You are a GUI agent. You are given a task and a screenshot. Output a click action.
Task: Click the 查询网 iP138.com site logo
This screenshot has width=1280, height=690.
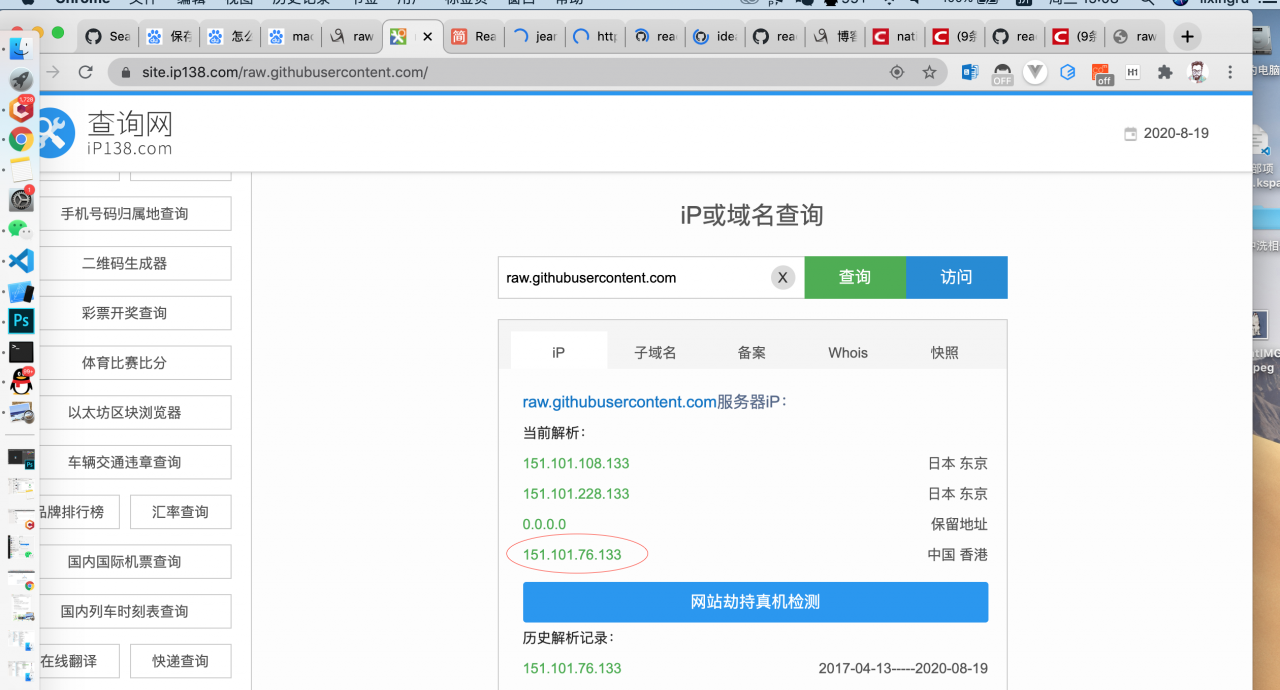click(x=103, y=131)
